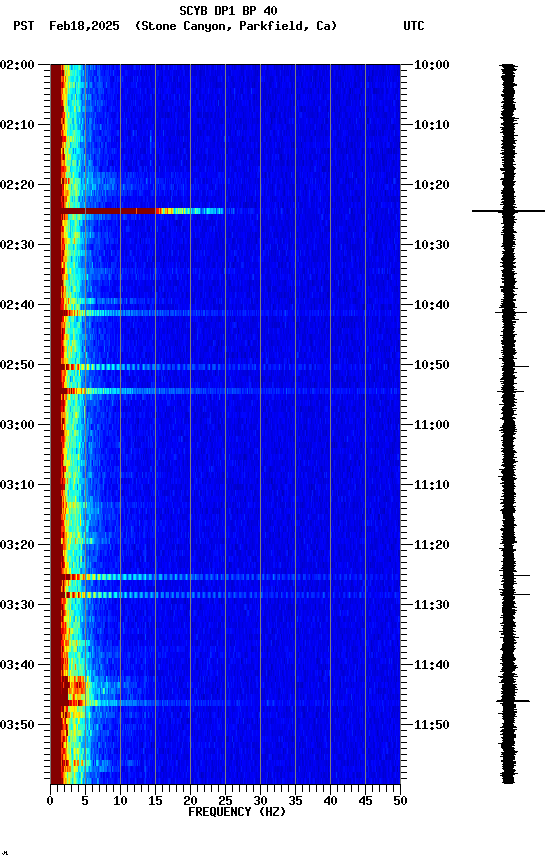Screen dimensions: 552x864
Task: Click the UTC time label 11:50
Action: tap(432, 725)
